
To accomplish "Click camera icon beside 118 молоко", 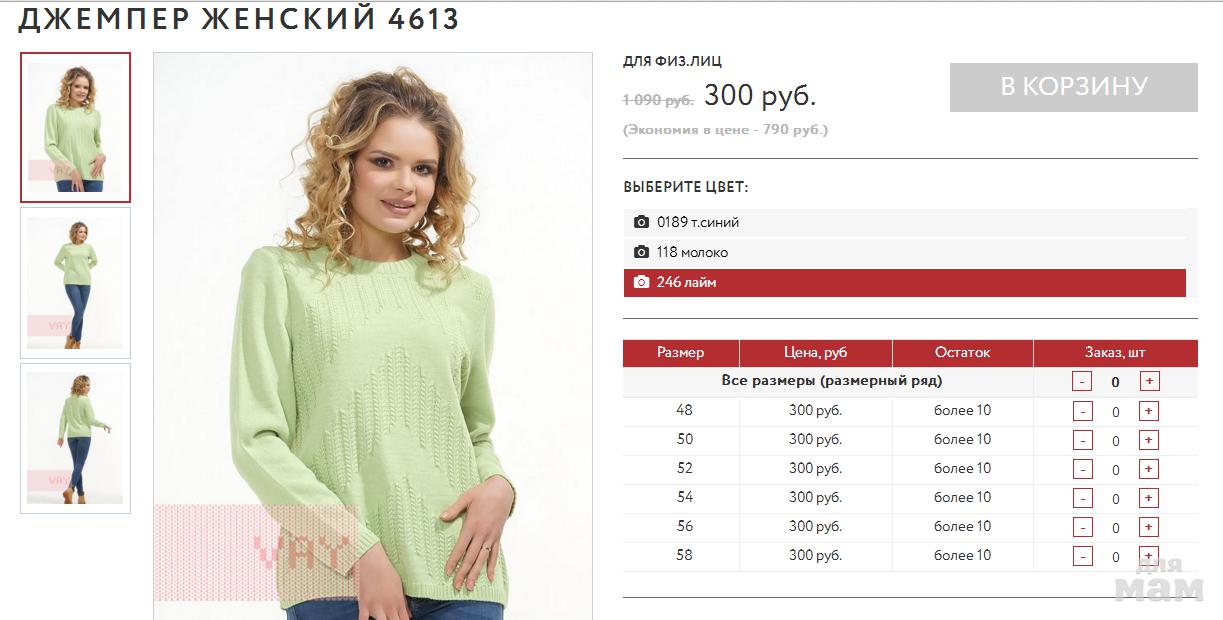I will point(641,252).
